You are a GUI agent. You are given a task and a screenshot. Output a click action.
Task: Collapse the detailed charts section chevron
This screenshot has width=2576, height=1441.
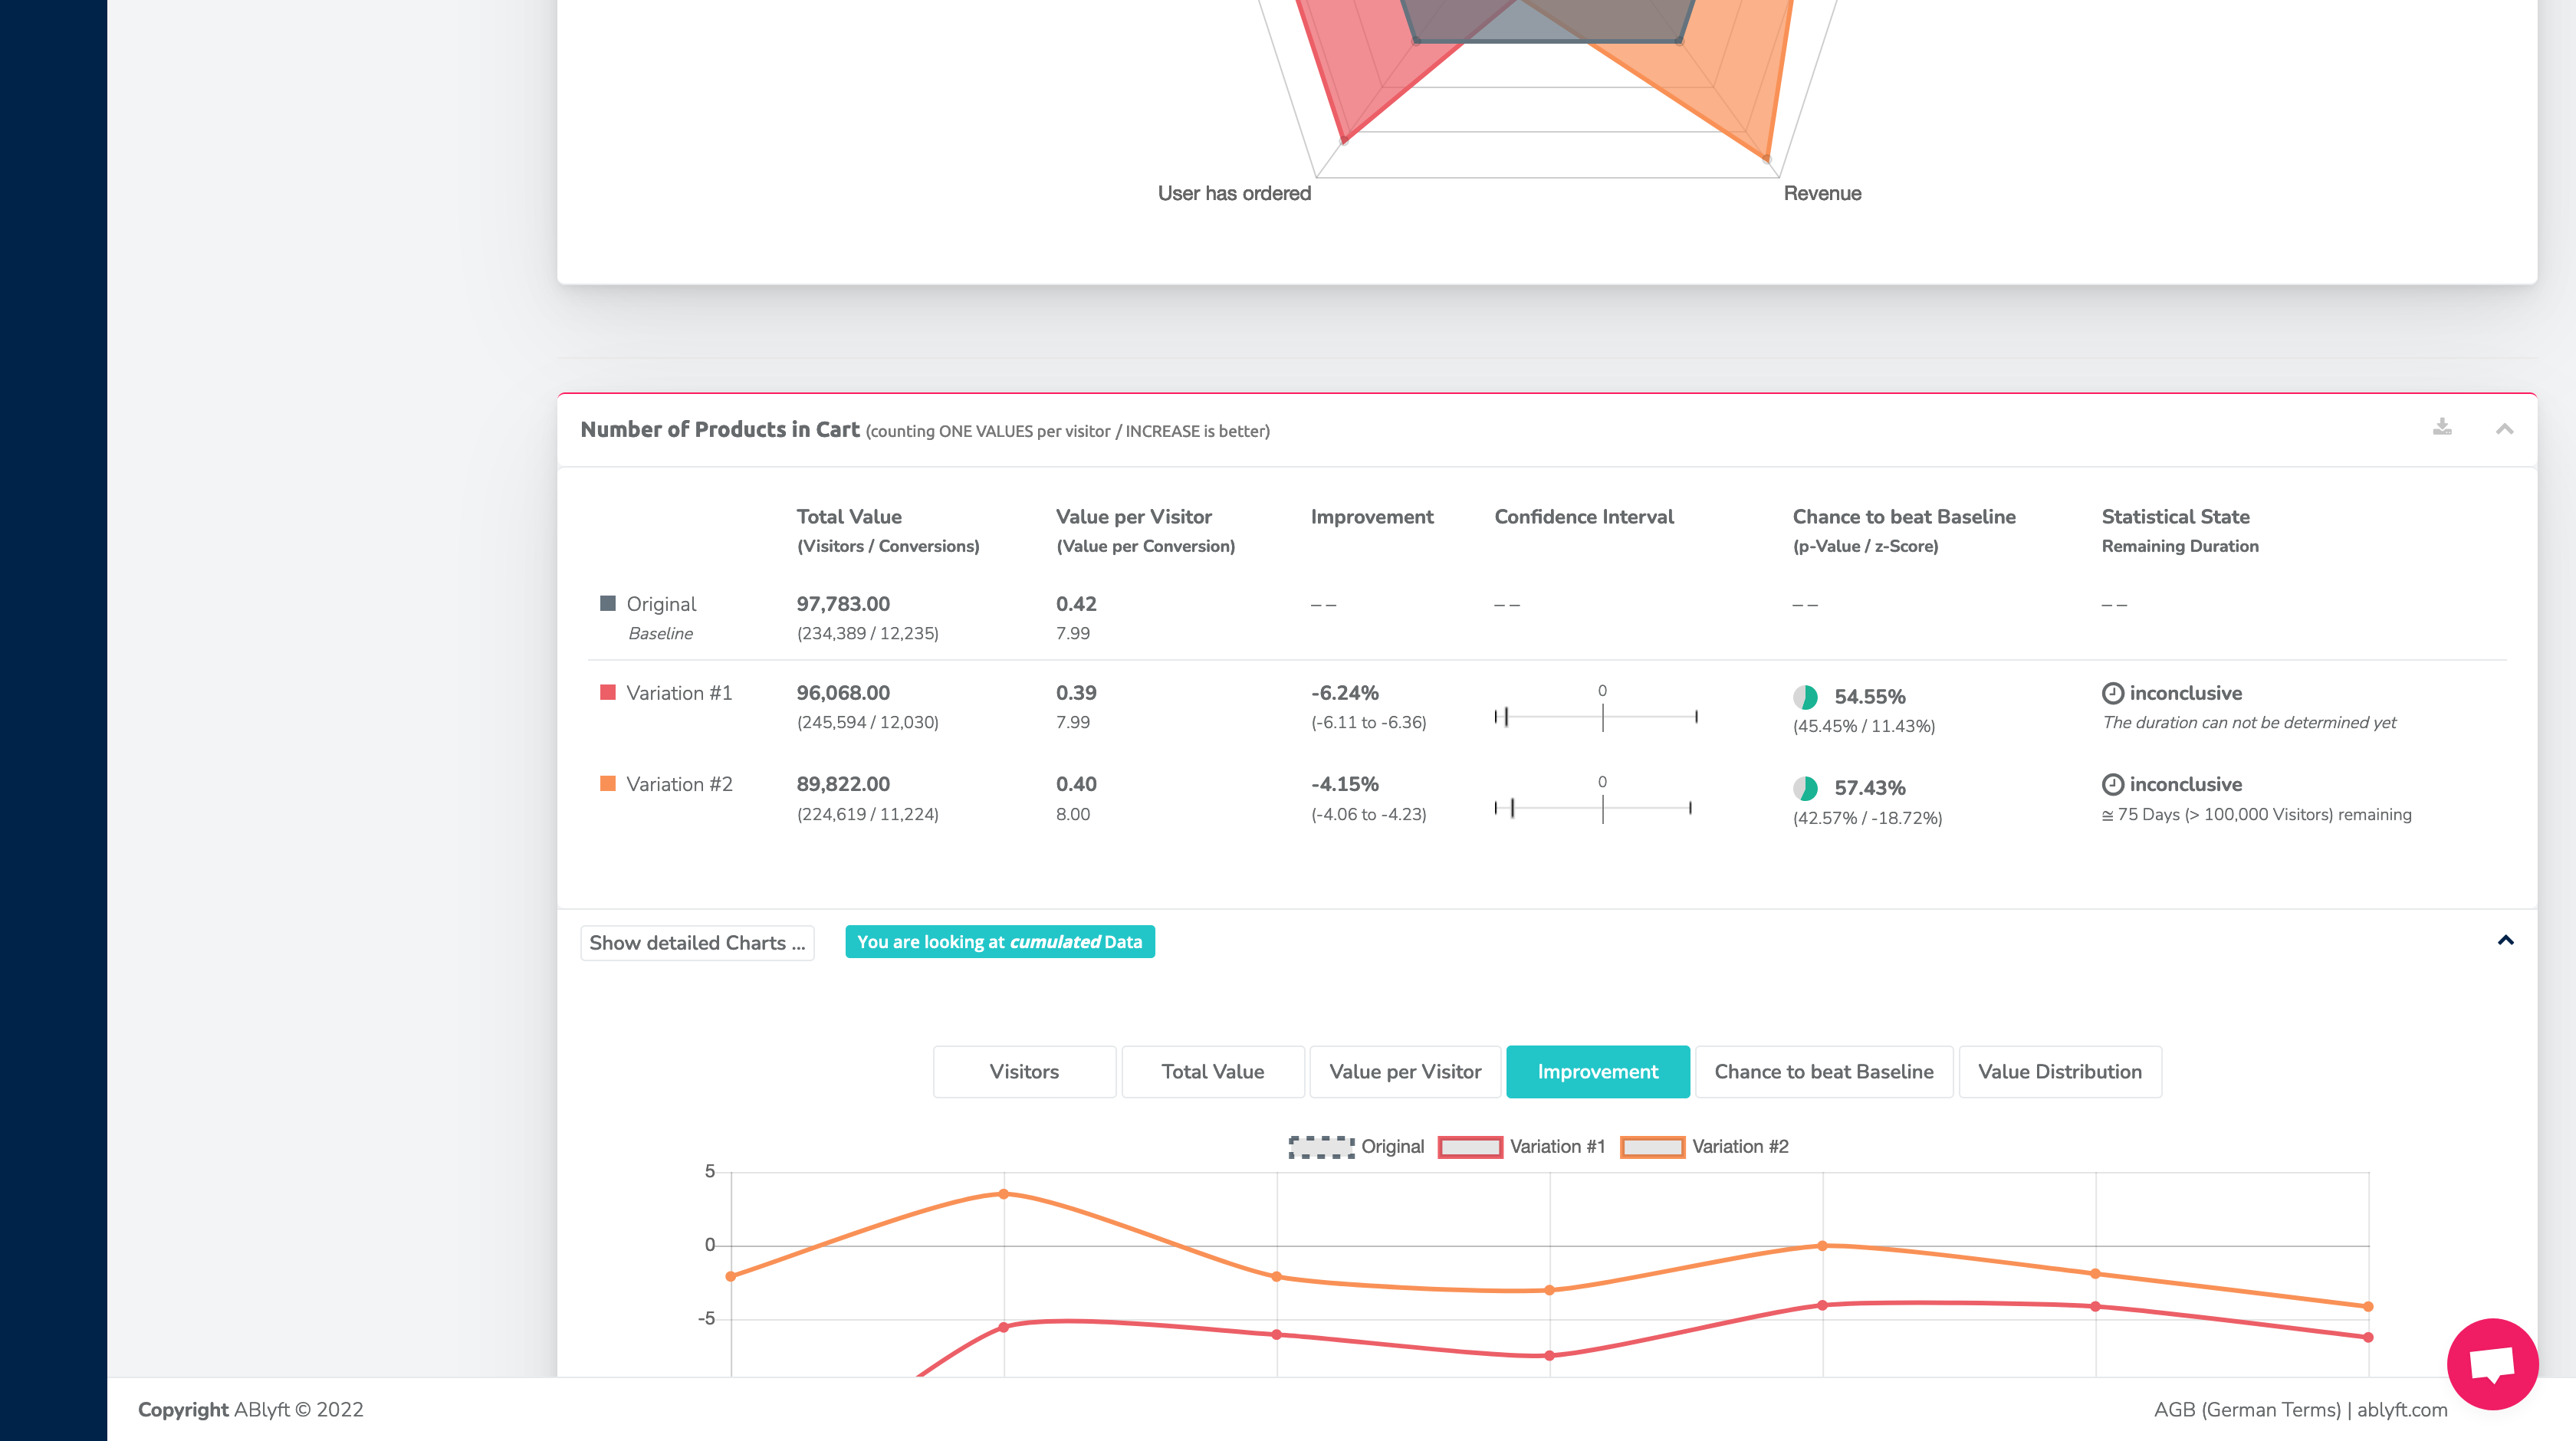pos(2505,940)
